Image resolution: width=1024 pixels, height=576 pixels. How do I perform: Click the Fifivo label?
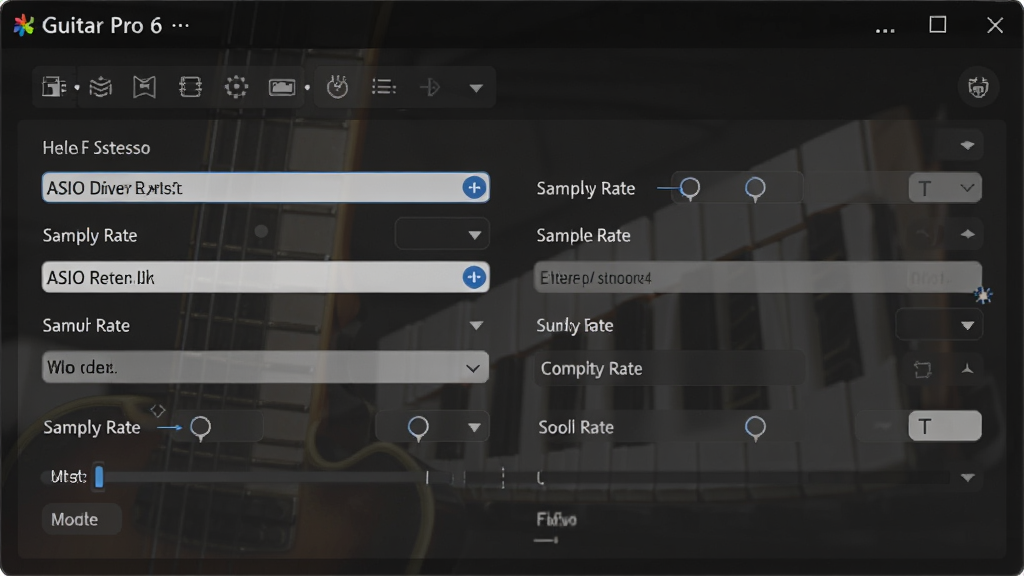[x=556, y=520]
